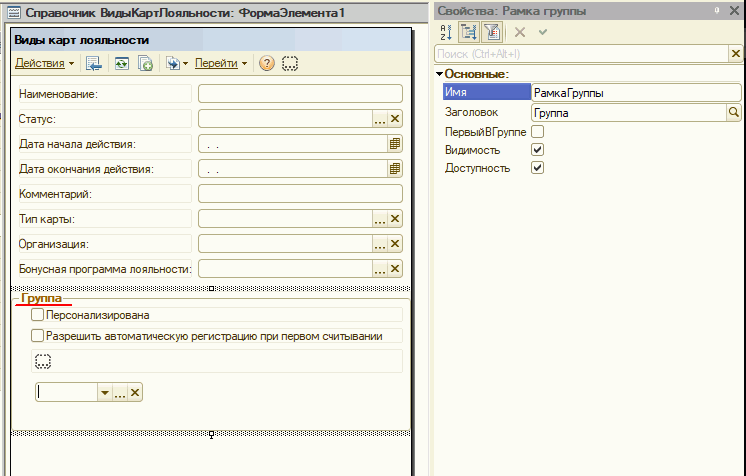Click the top selection handle of the Группа frame

click(x=212, y=288)
